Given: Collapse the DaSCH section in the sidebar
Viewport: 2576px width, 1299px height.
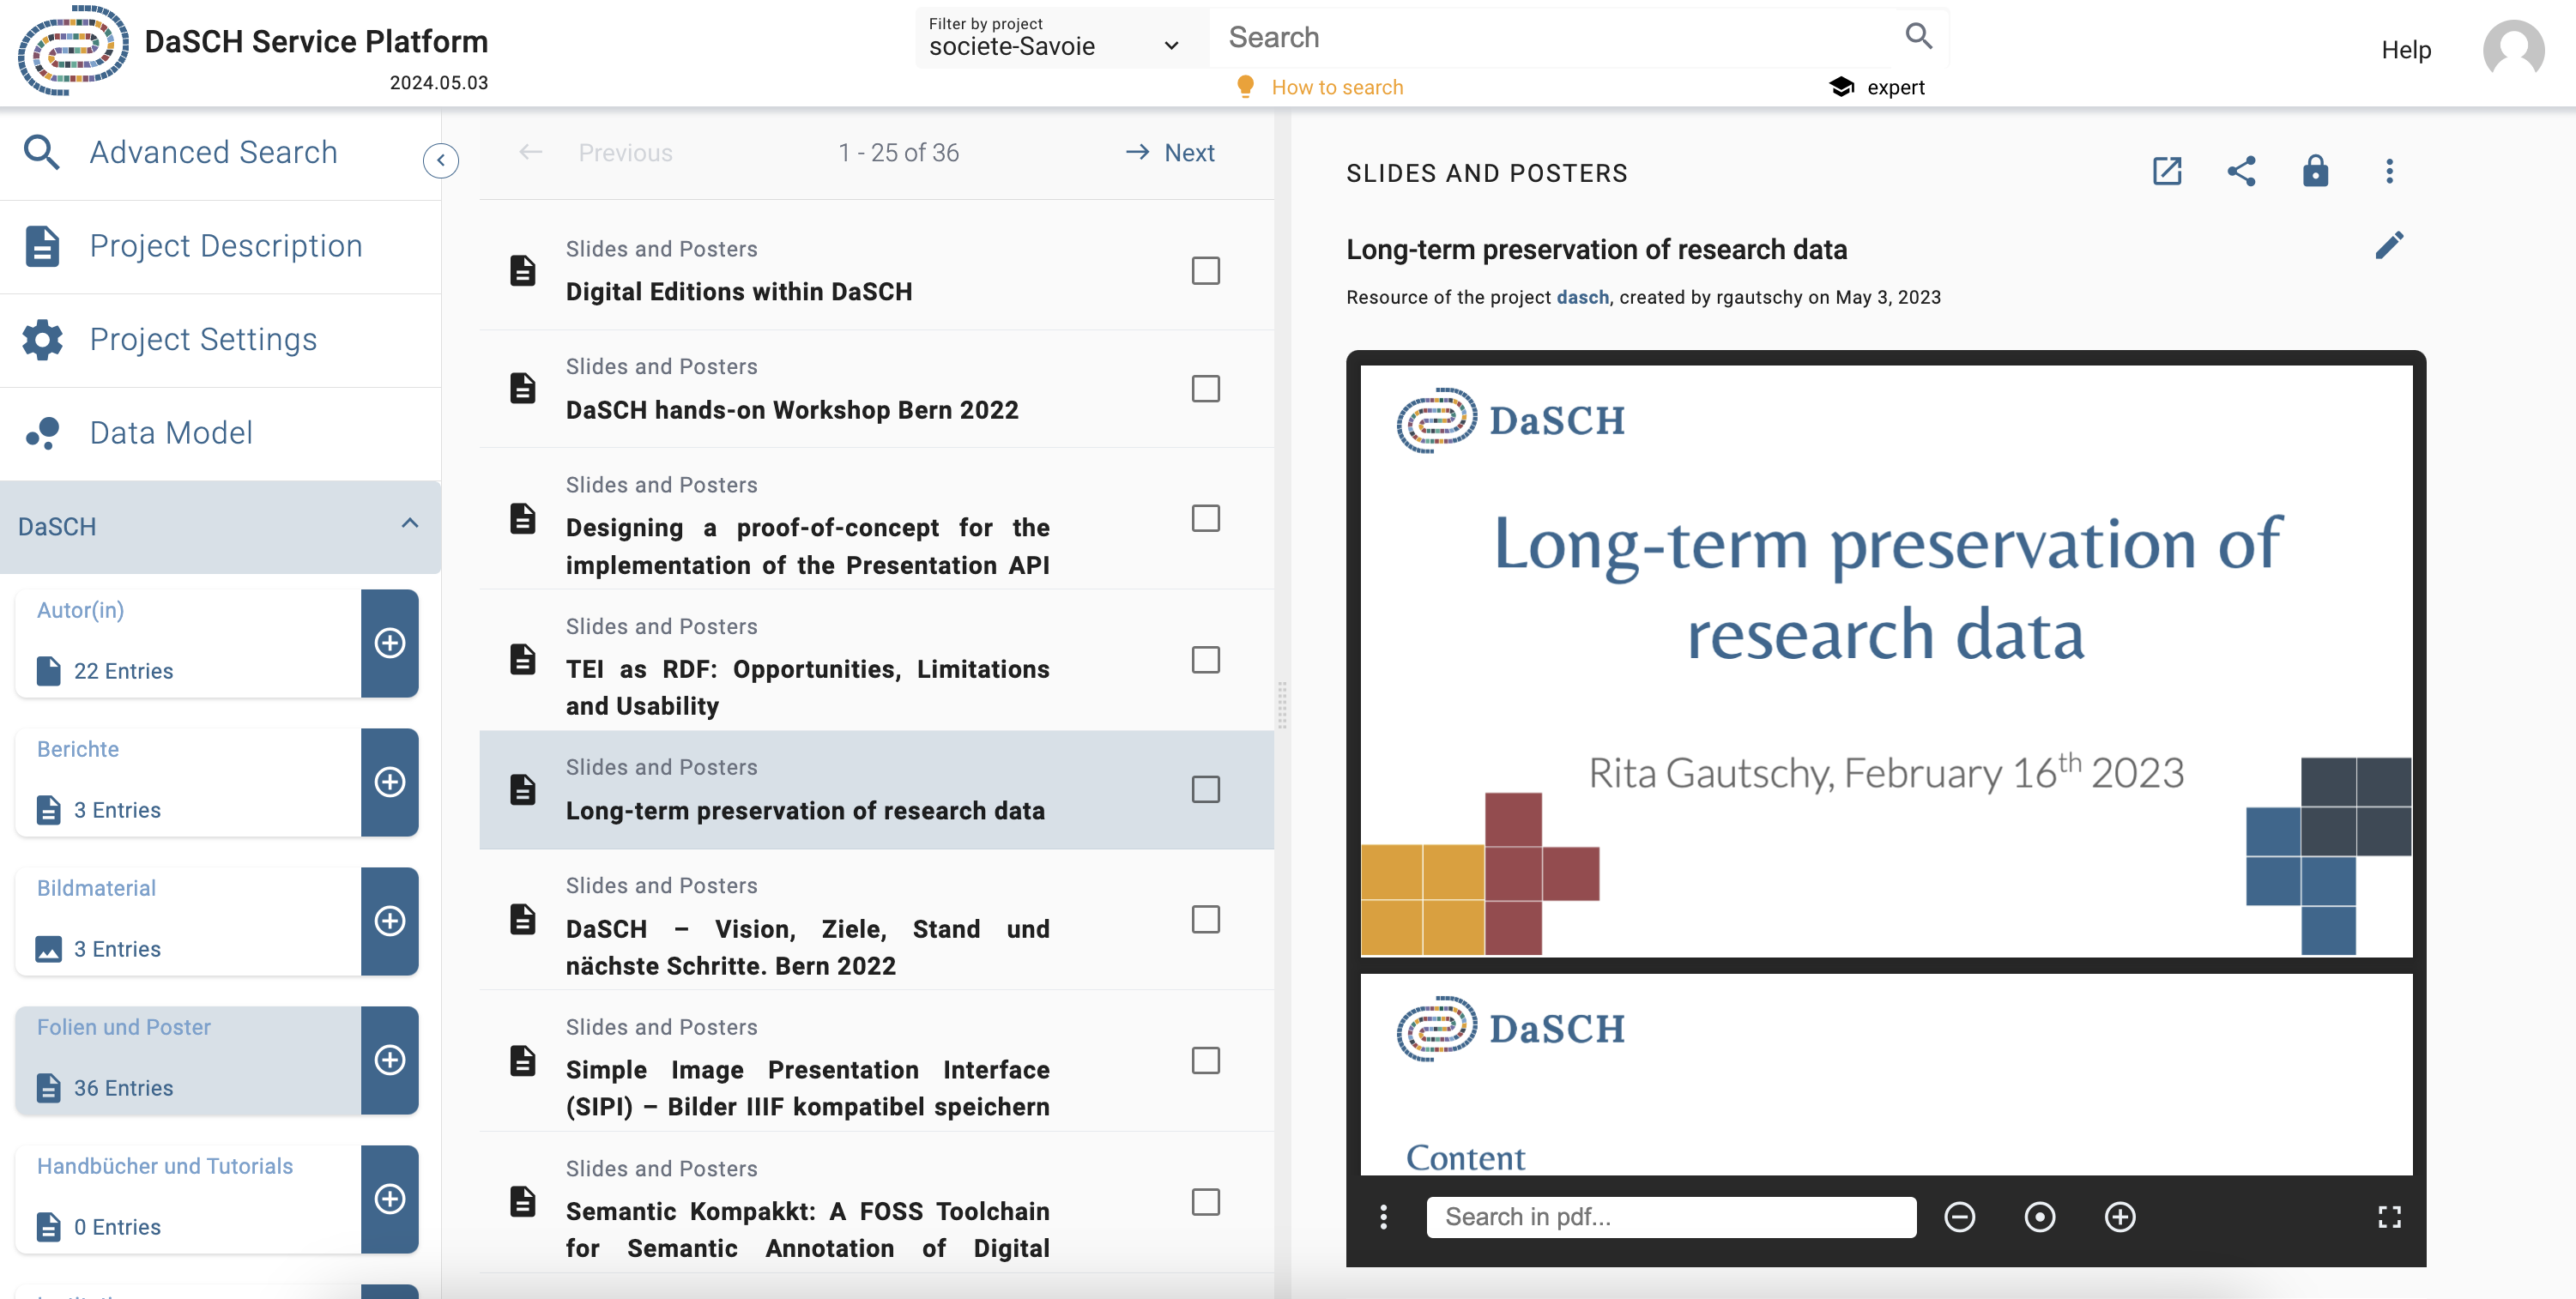Looking at the screenshot, I should pos(409,524).
